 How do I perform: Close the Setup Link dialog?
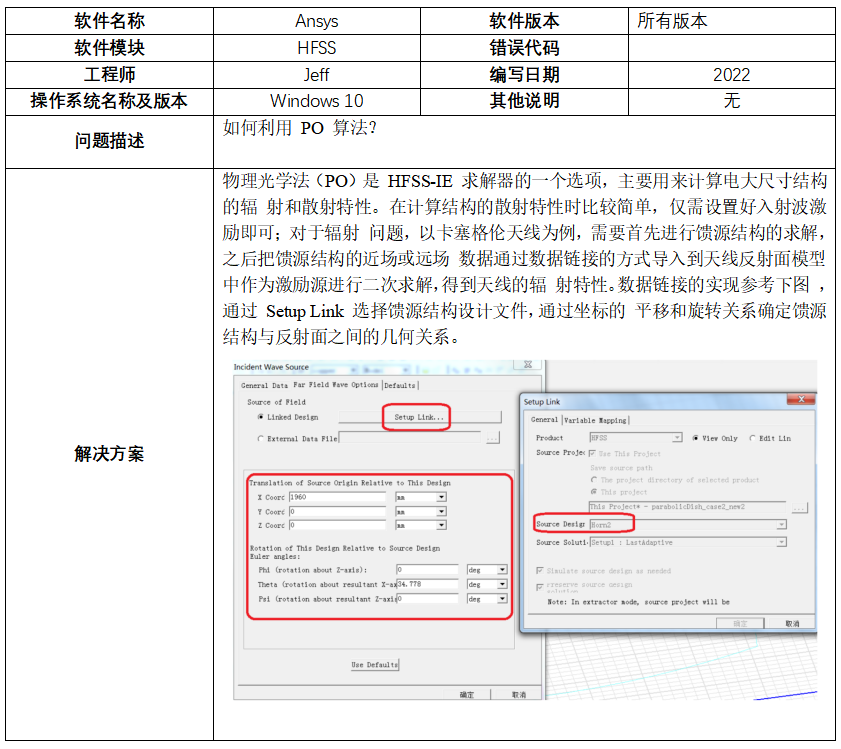[800, 401]
